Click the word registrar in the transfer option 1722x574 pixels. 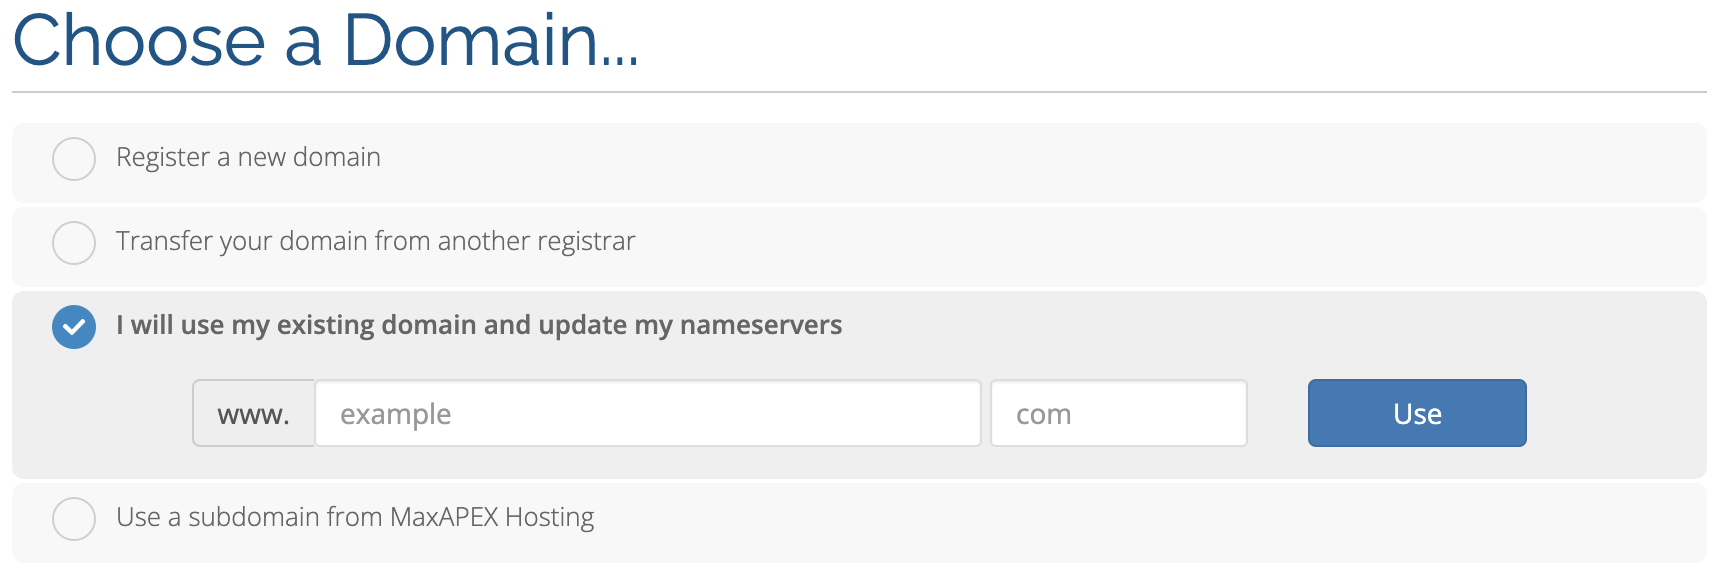[x=586, y=243]
